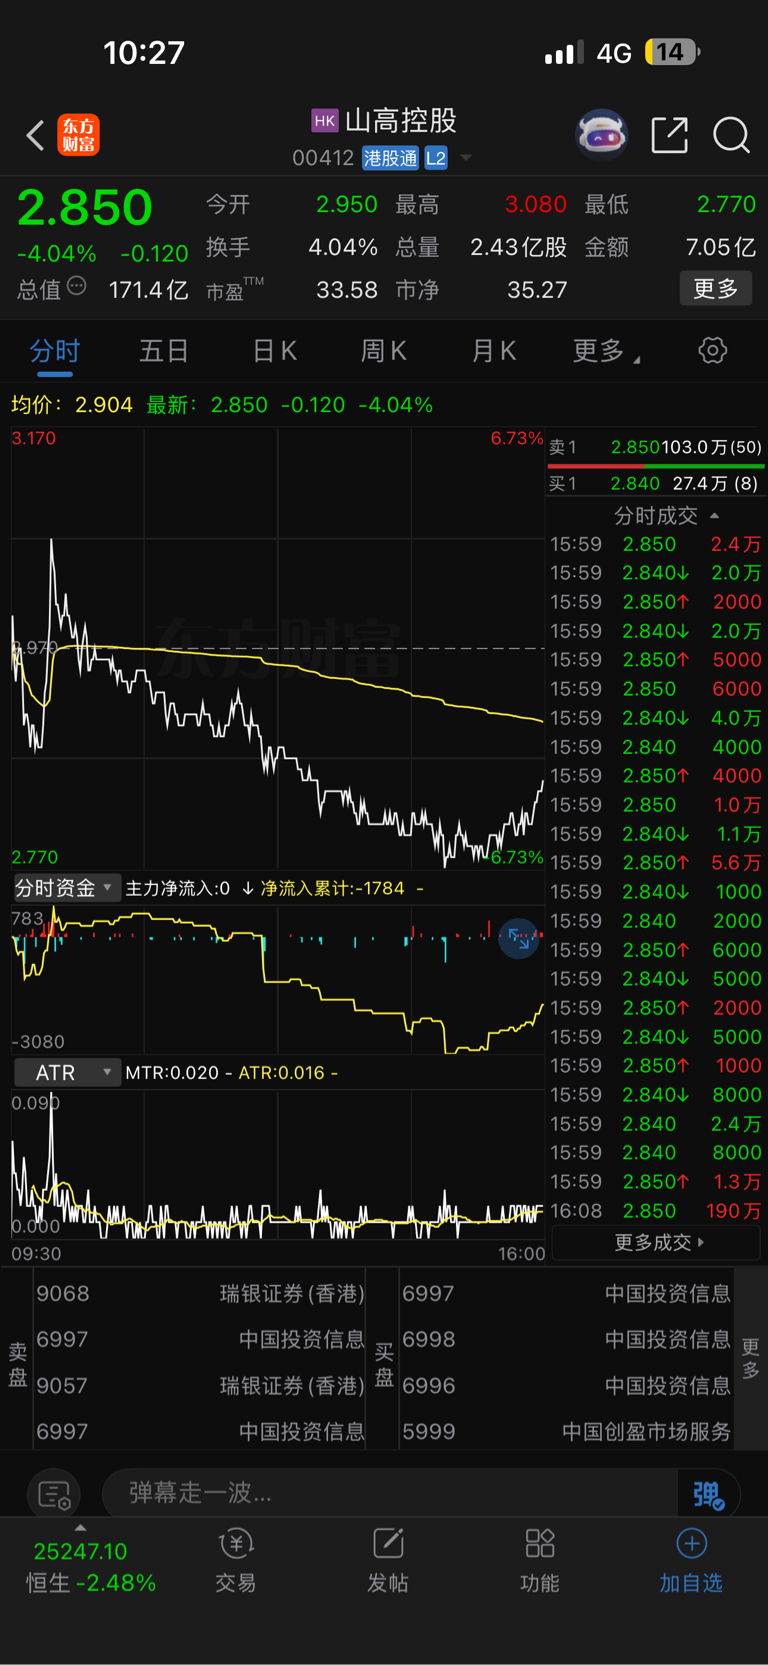Tap the current price 2.850
This screenshot has width=768, height=1665.
85,208
